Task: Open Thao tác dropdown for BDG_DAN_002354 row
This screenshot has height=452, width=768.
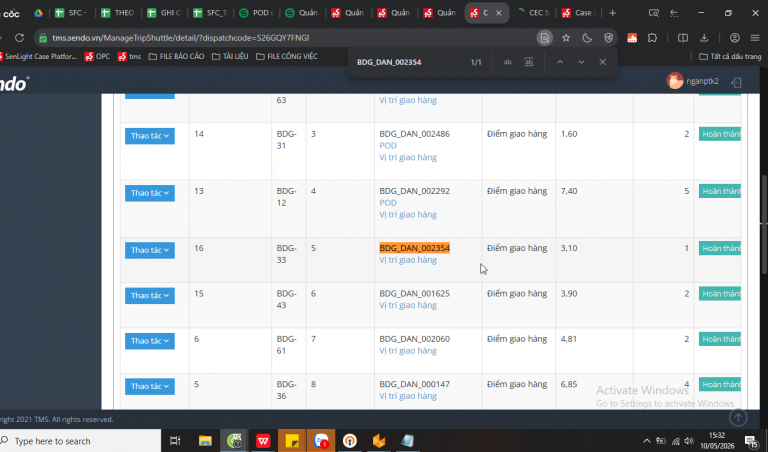Action: [x=149, y=250]
